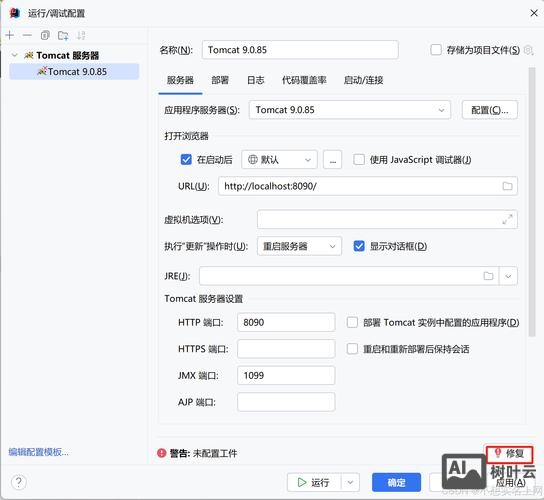Open help with the question mark icon

(x=19, y=482)
